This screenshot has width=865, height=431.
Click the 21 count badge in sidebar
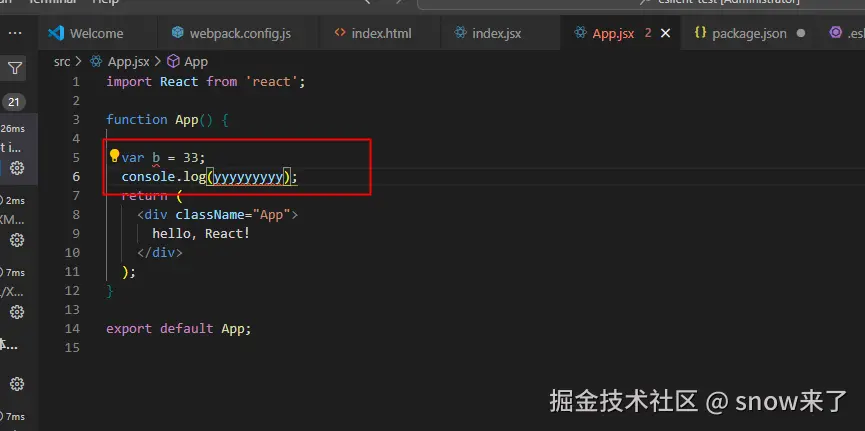point(14,102)
